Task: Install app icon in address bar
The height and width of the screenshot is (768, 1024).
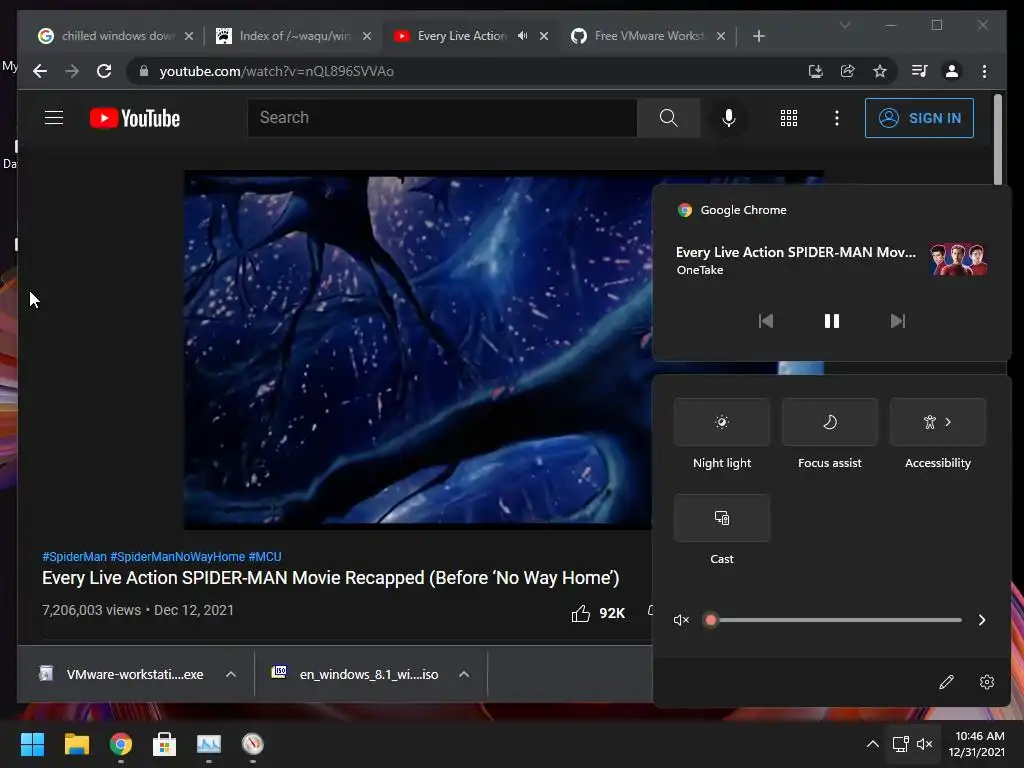Action: click(815, 71)
